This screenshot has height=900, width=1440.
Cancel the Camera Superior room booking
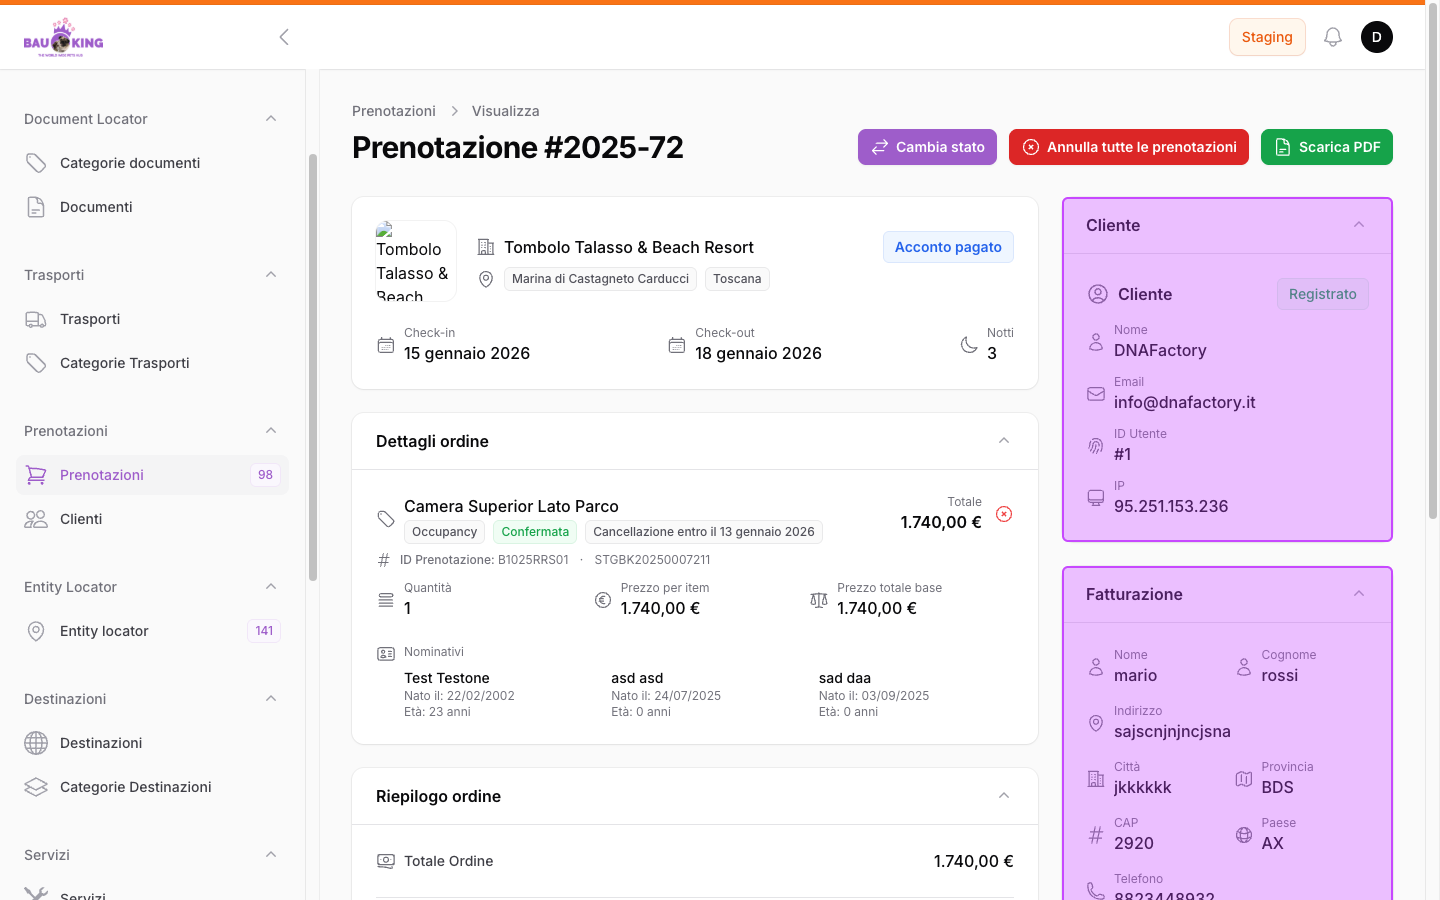pos(1004,514)
